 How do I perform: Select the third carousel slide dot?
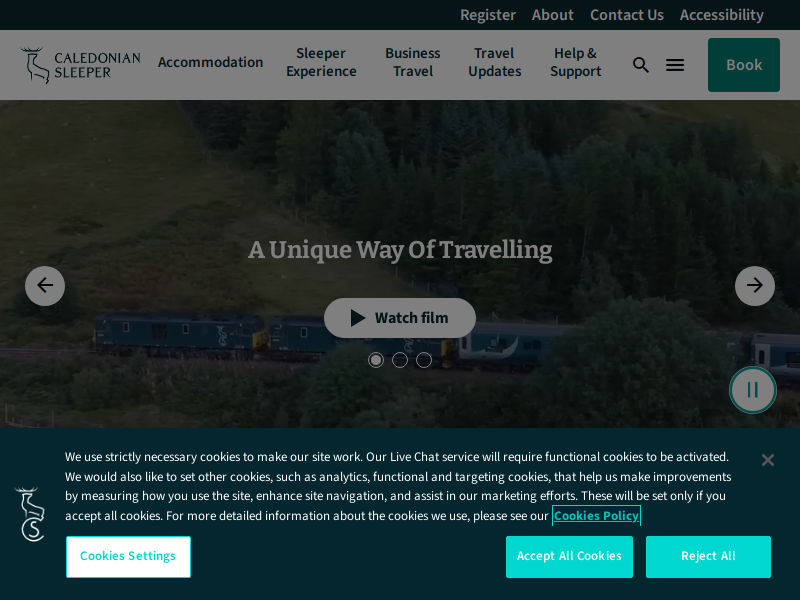(423, 360)
